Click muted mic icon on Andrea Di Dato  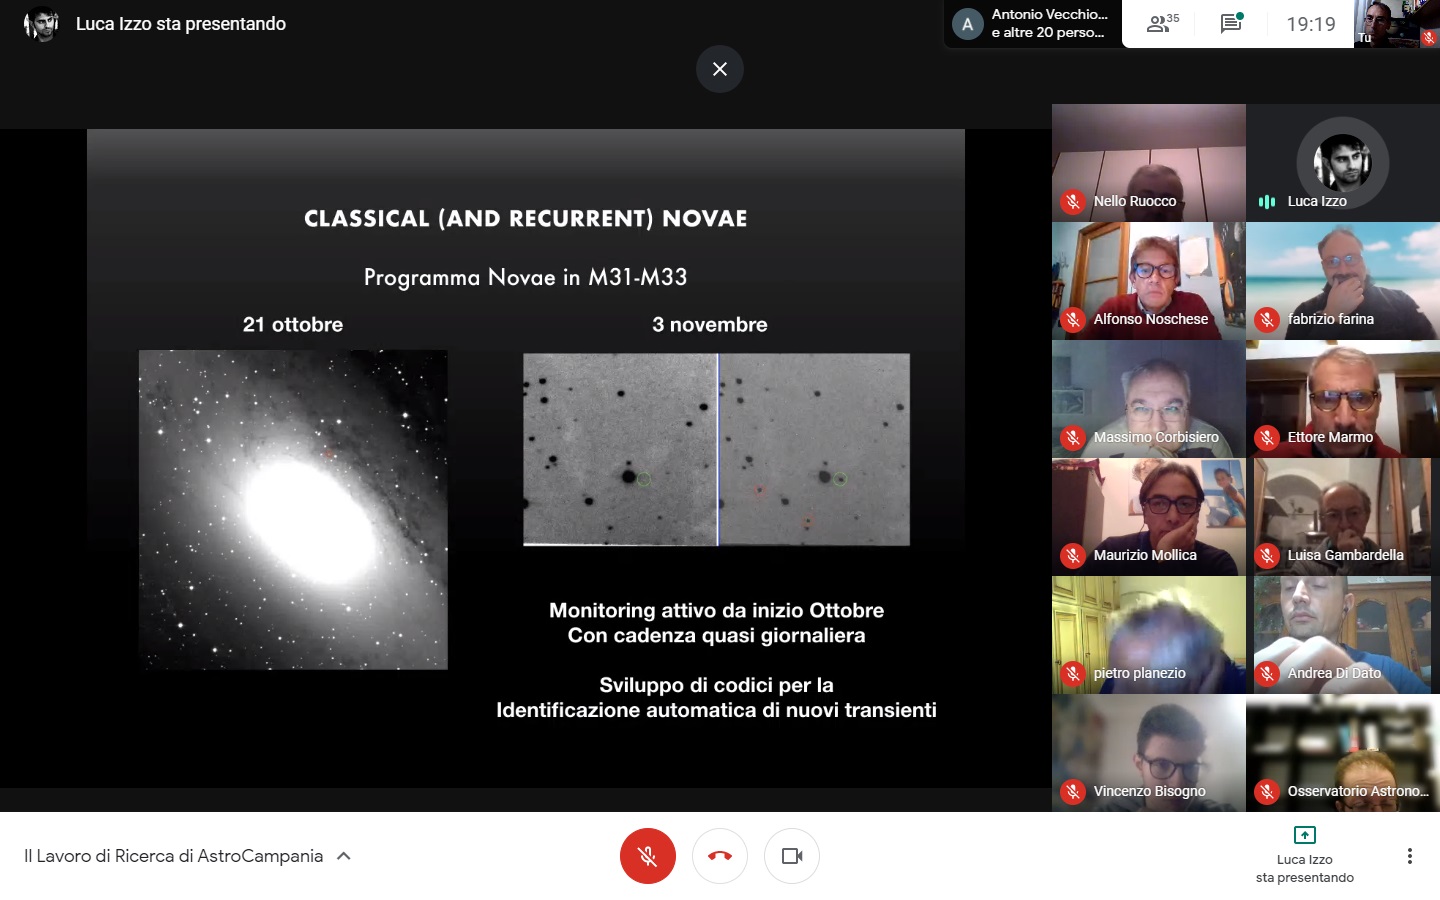[1267, 673]
